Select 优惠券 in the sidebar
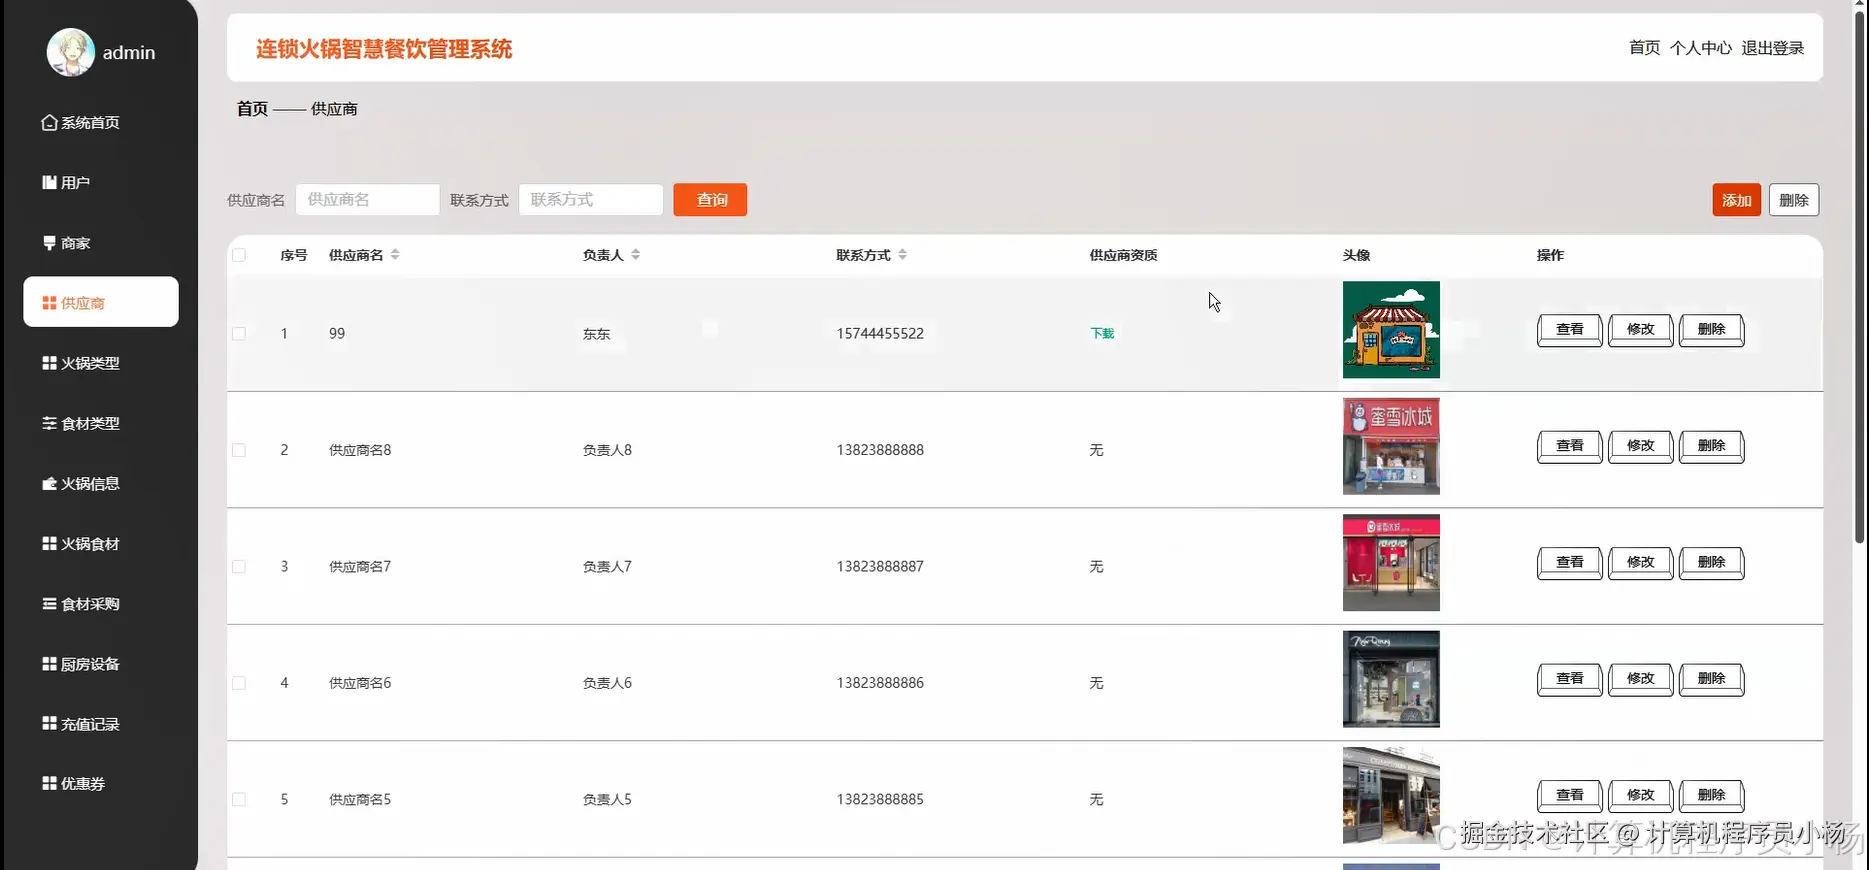Image resolution: width=1869 pixels, height=870 pixels. [101, 784]
